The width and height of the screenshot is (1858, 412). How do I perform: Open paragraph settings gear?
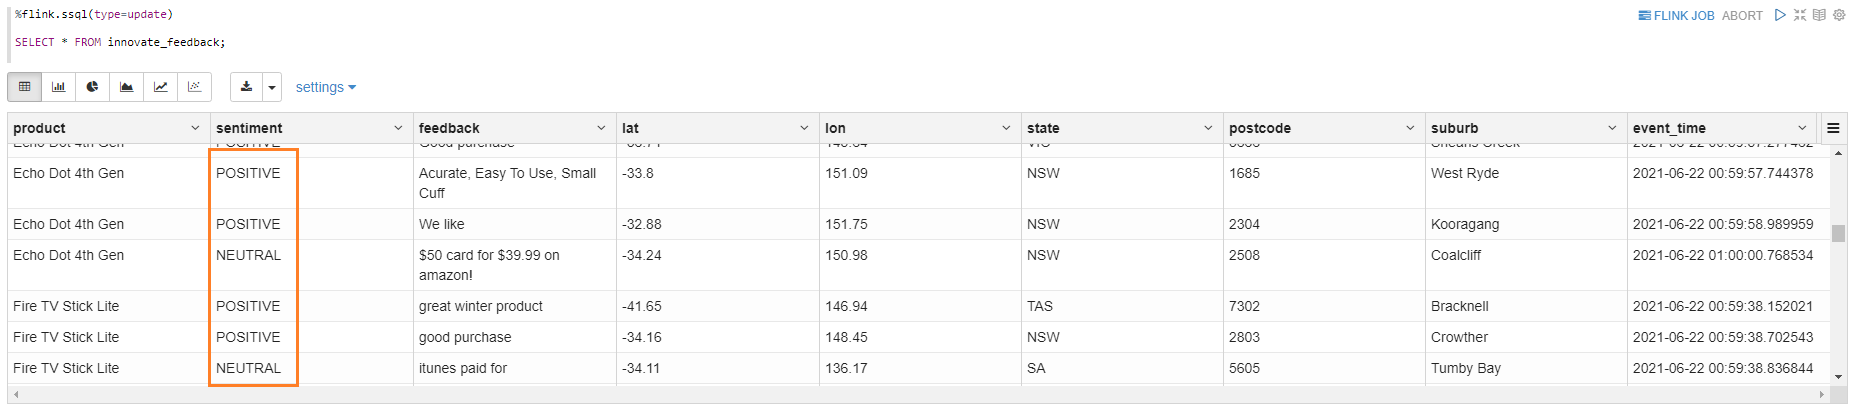point(1839,15)
